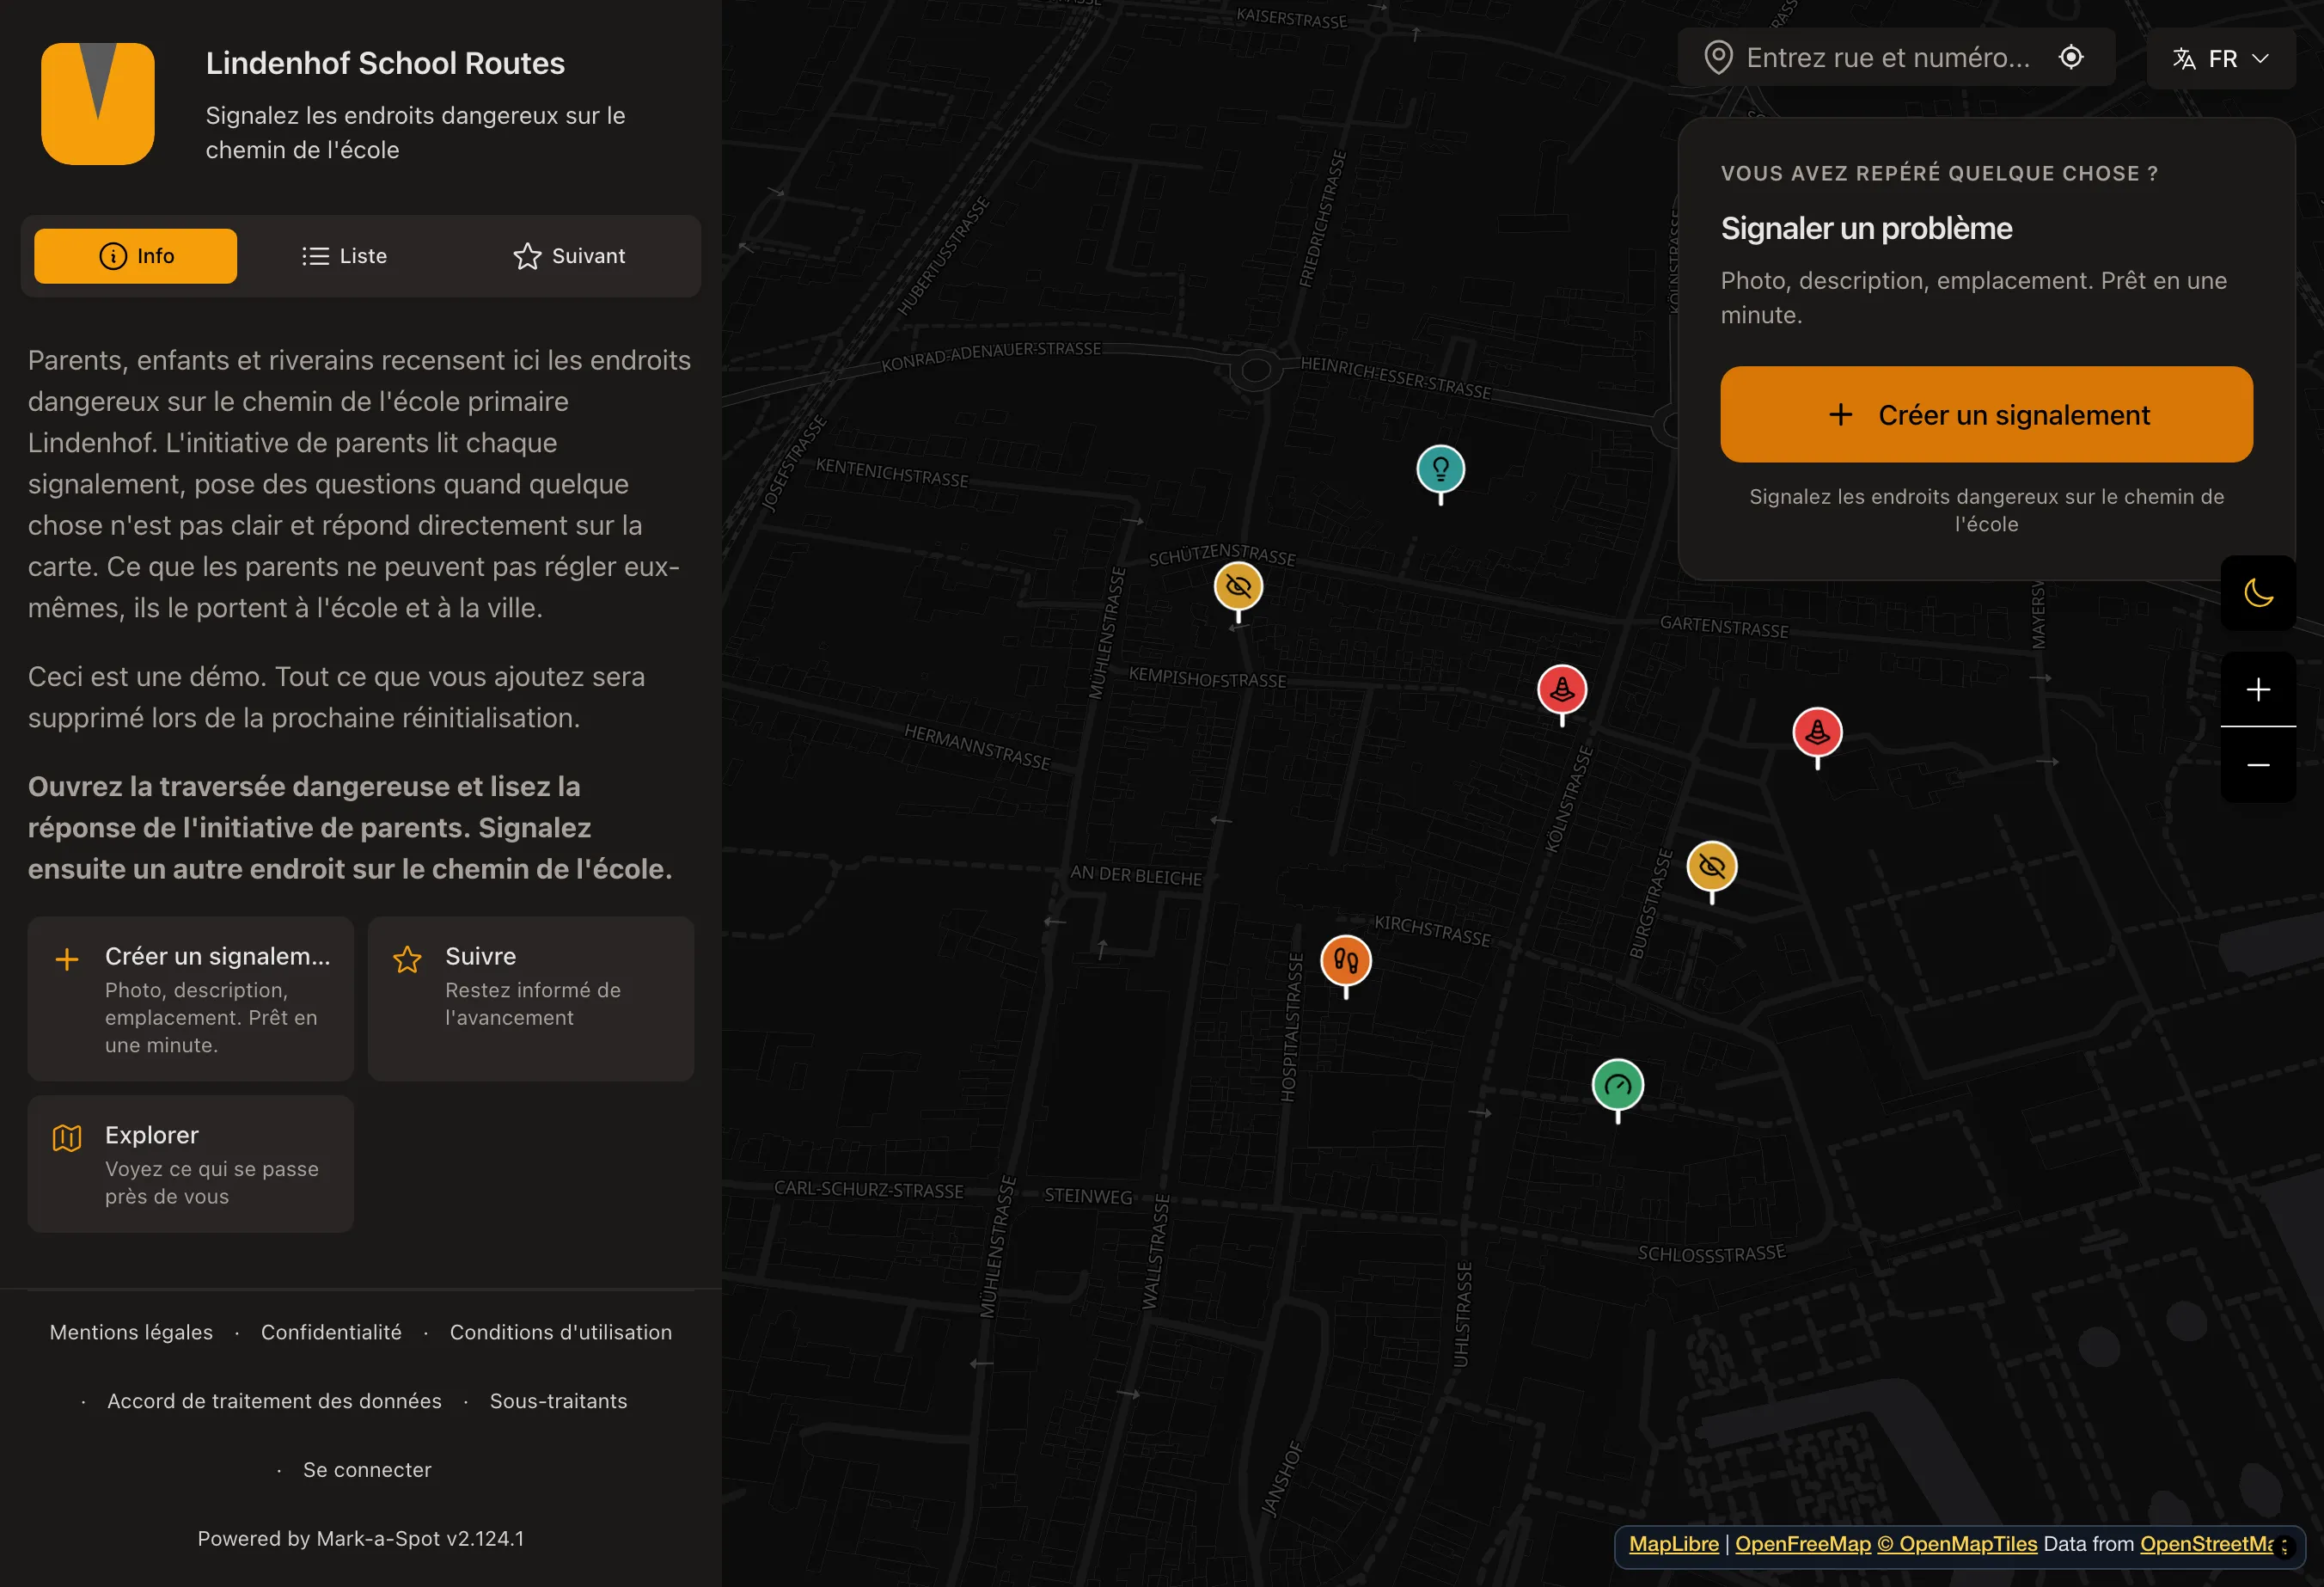Open the yellow hidden-eye marker near Burgstrasse
Viewport: 2324px width, 1587px height.
click(1712, 867)
